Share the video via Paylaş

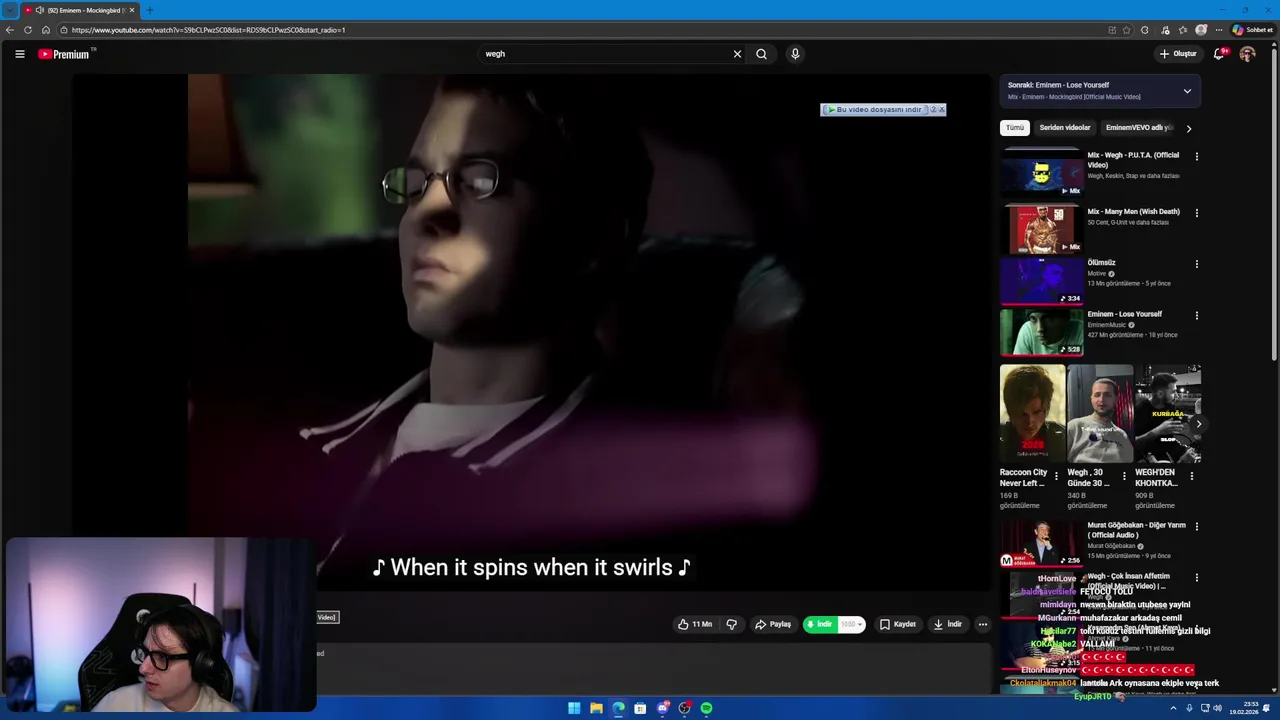point(773,624)
